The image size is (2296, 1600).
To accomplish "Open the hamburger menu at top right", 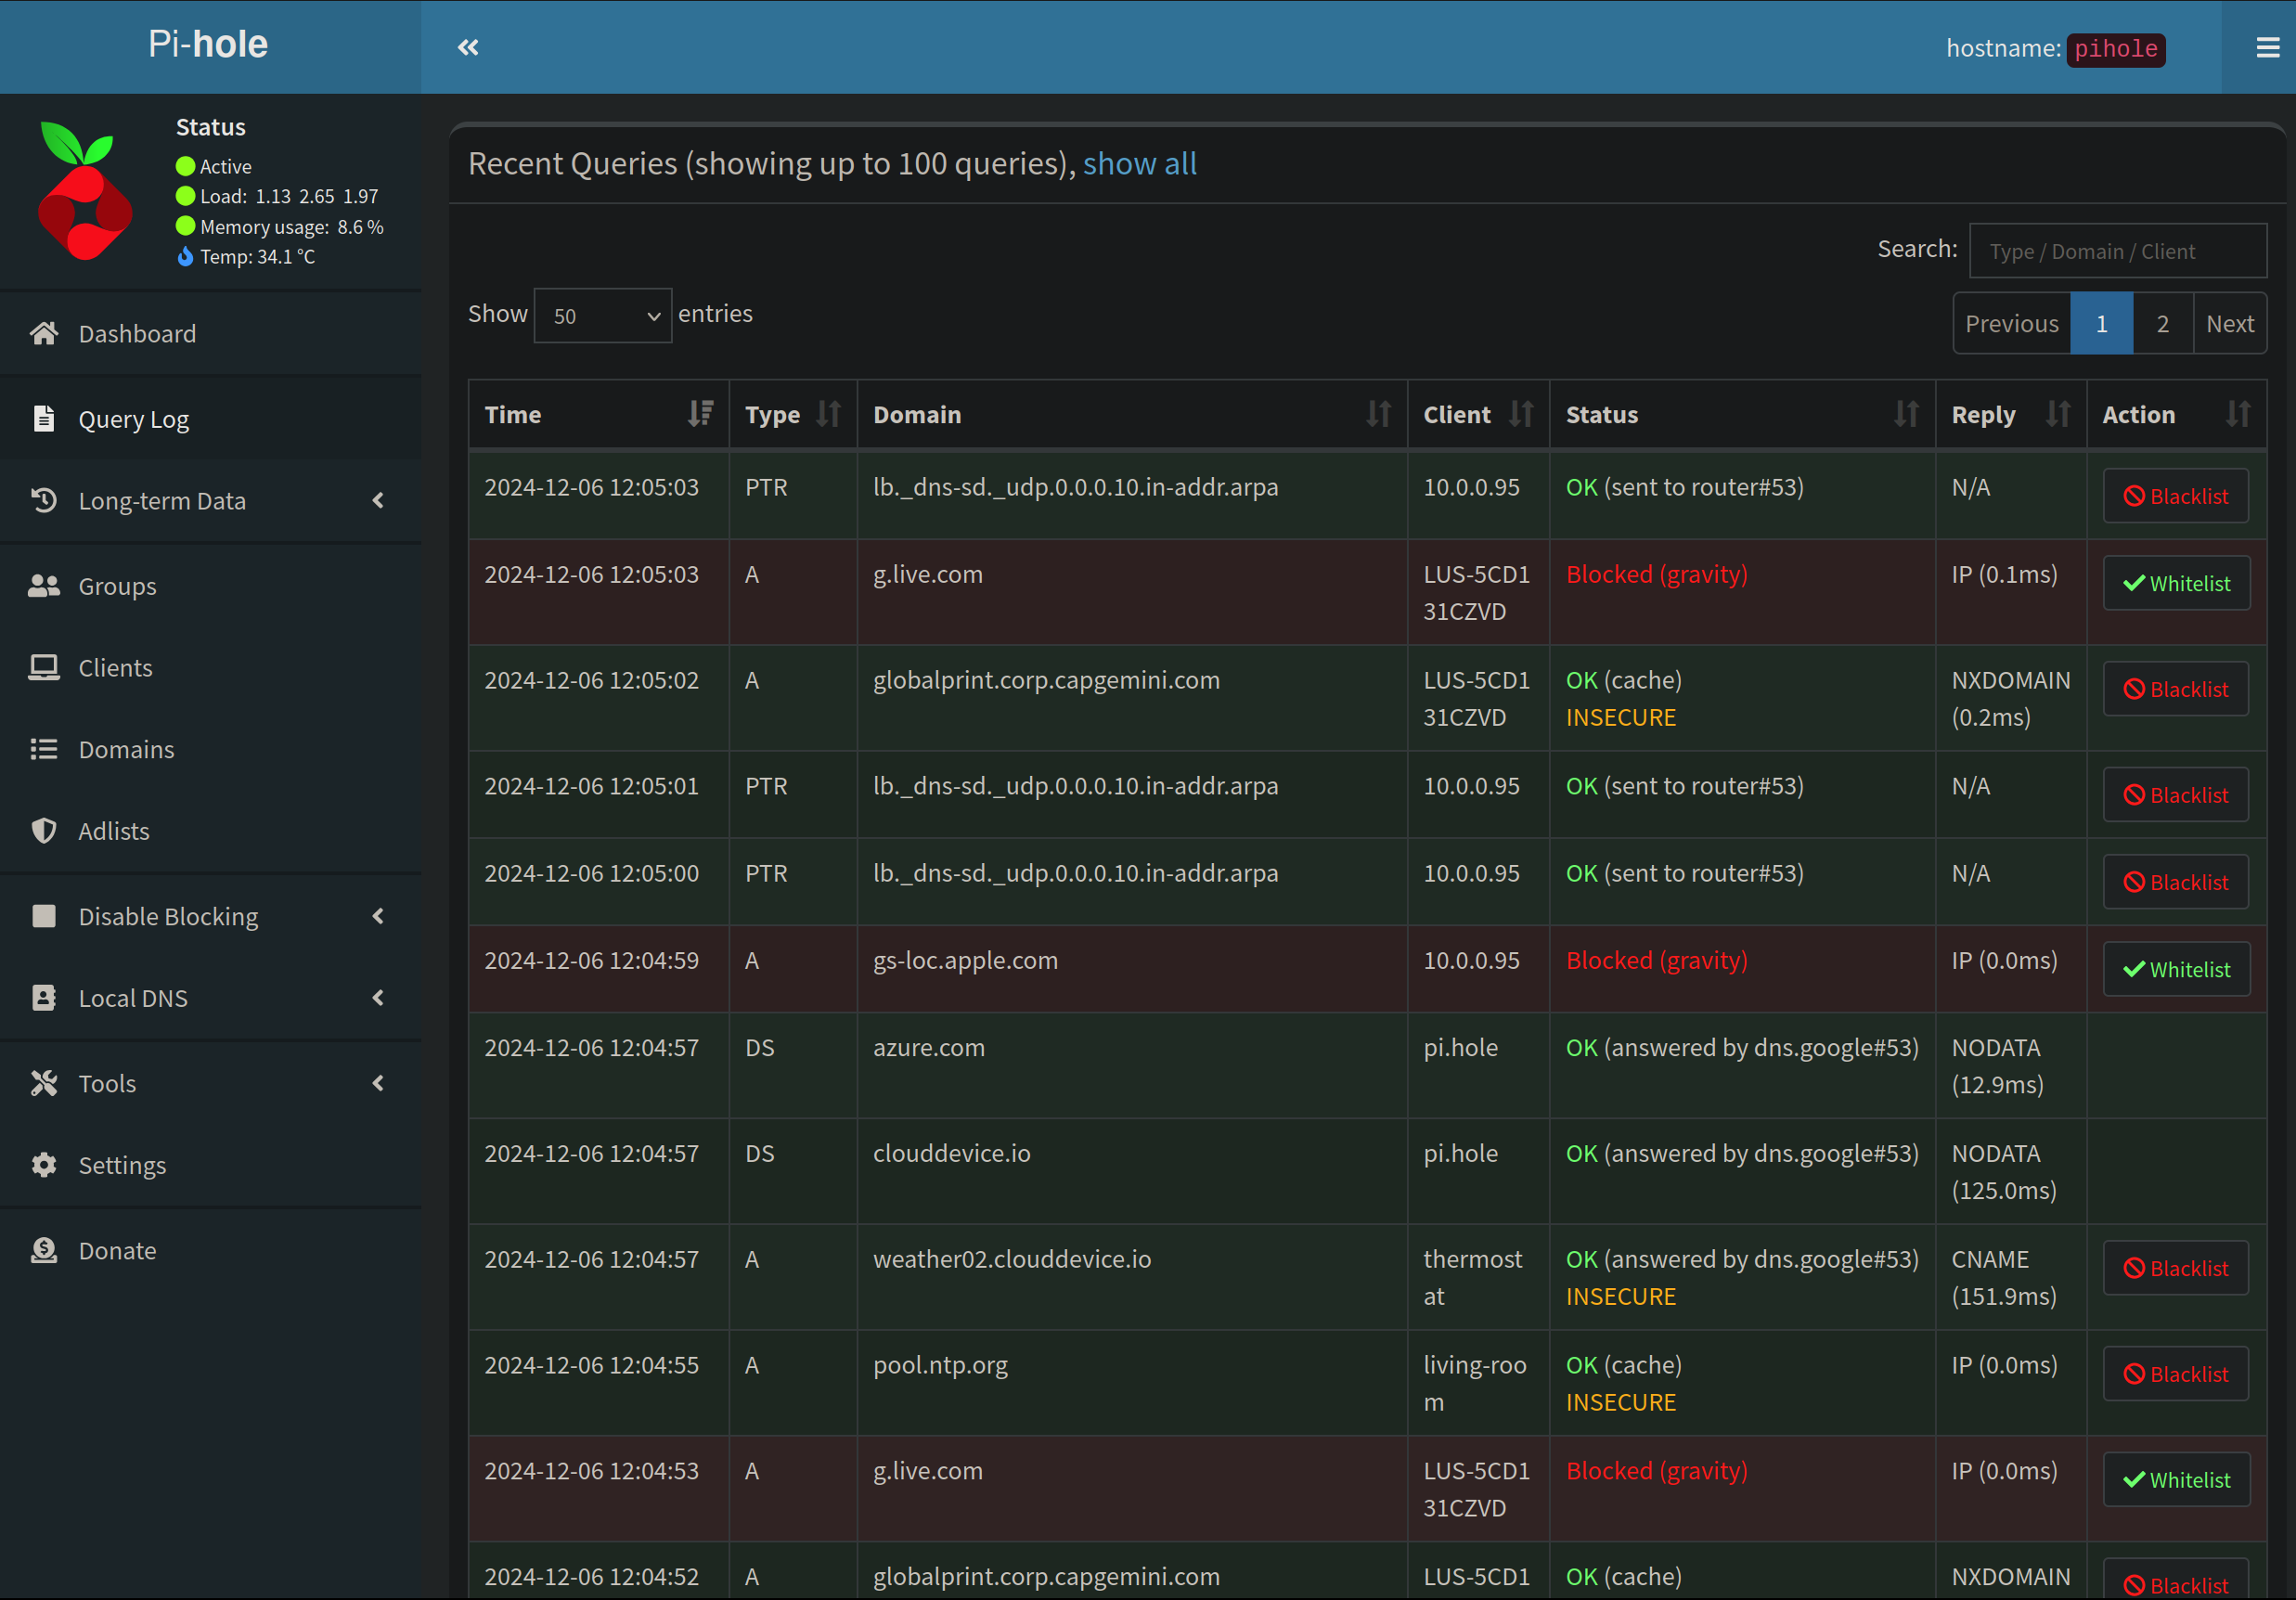I will pyautogui.click(x=2267, y=47).
